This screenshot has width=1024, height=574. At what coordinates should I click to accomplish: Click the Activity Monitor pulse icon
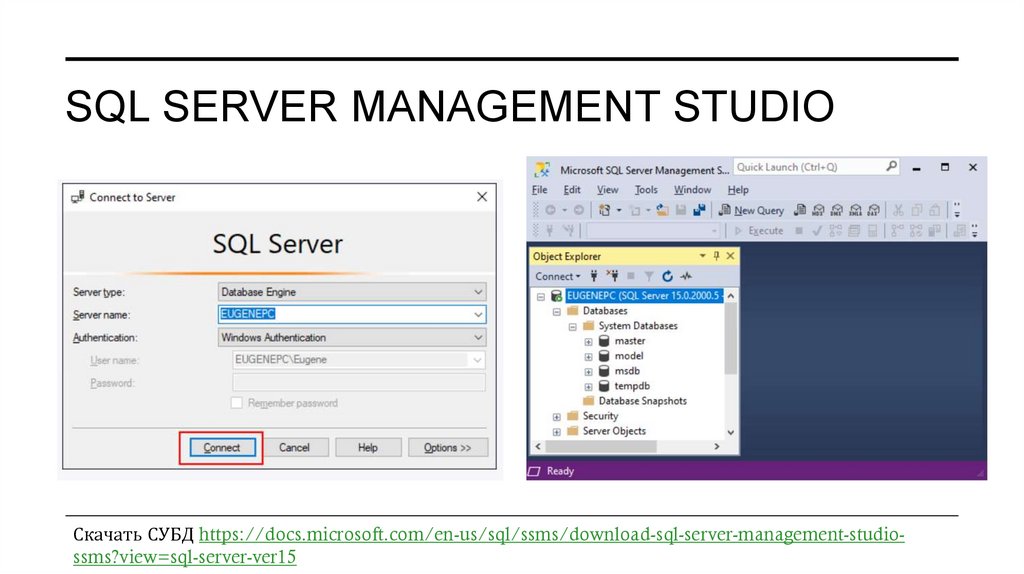click(686, 276)
